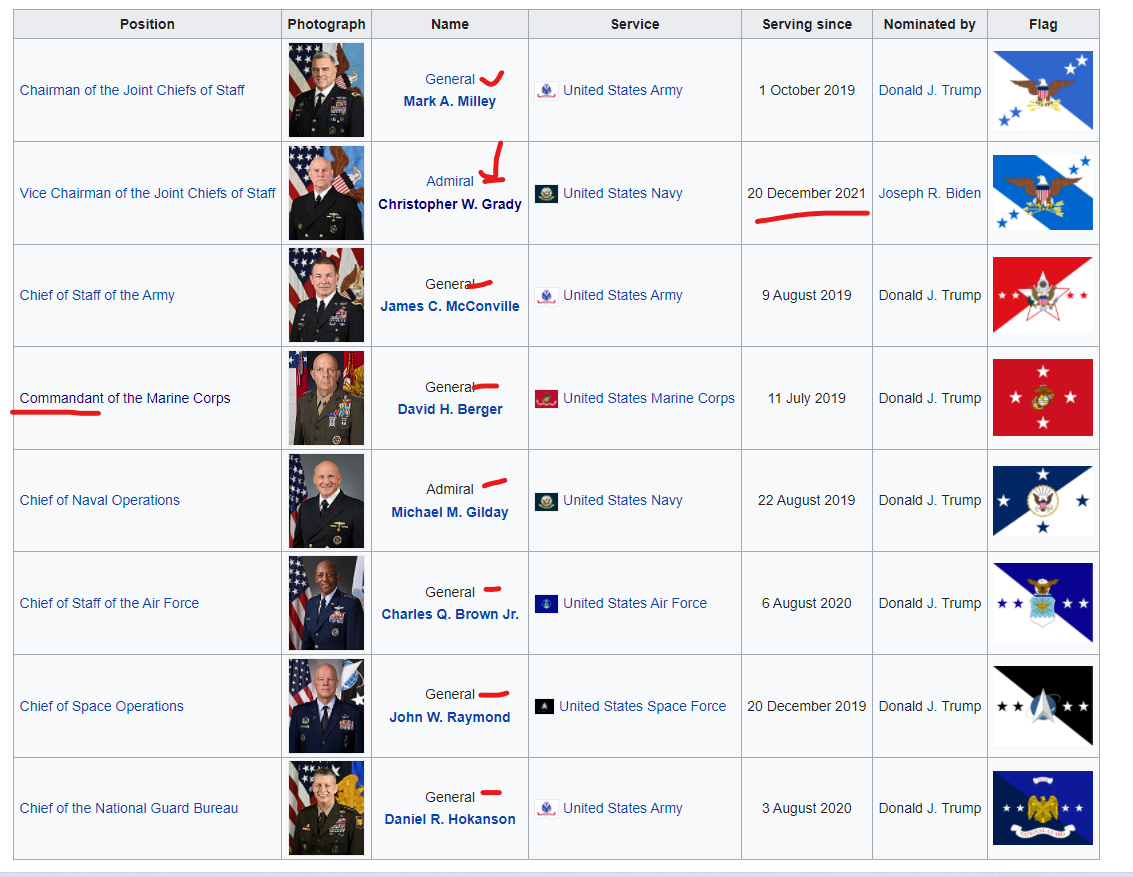This screenshot has width=1133, height=877.
Task: Click the Christopher W. Grady name link
Action: [449, 204]
